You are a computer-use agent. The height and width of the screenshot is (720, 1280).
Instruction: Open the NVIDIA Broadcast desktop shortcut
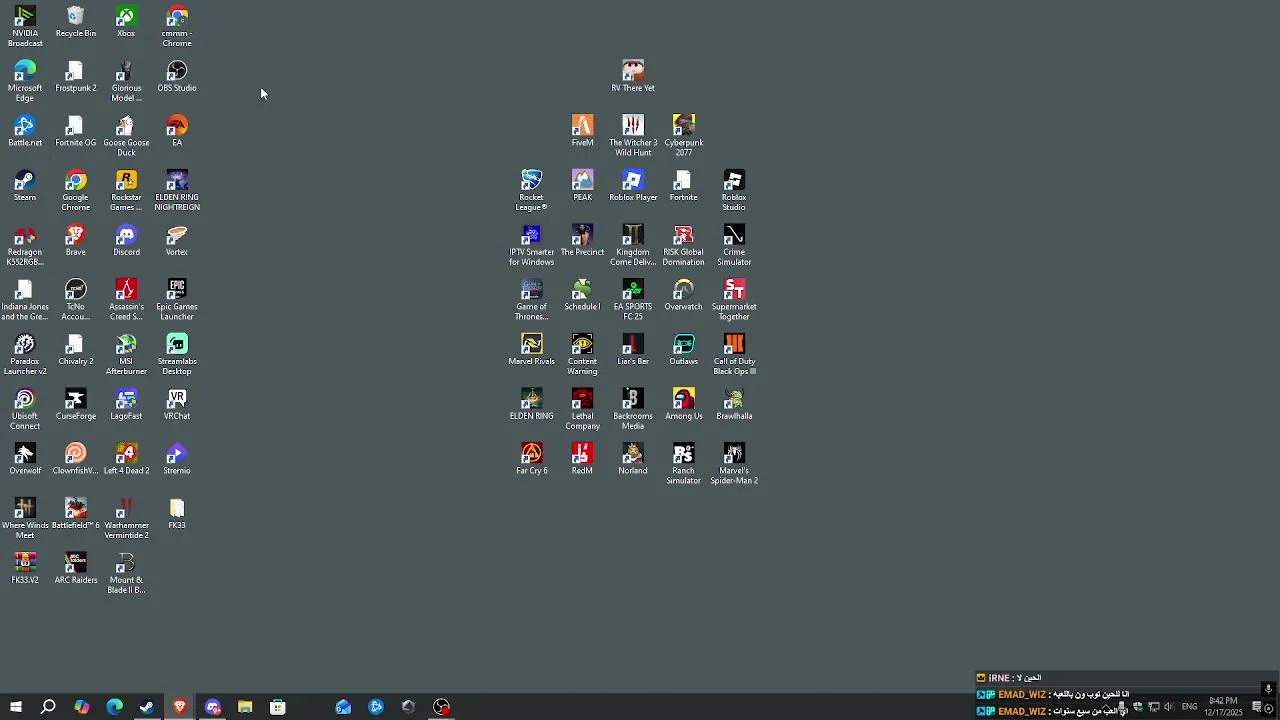(x=25, y=26)
